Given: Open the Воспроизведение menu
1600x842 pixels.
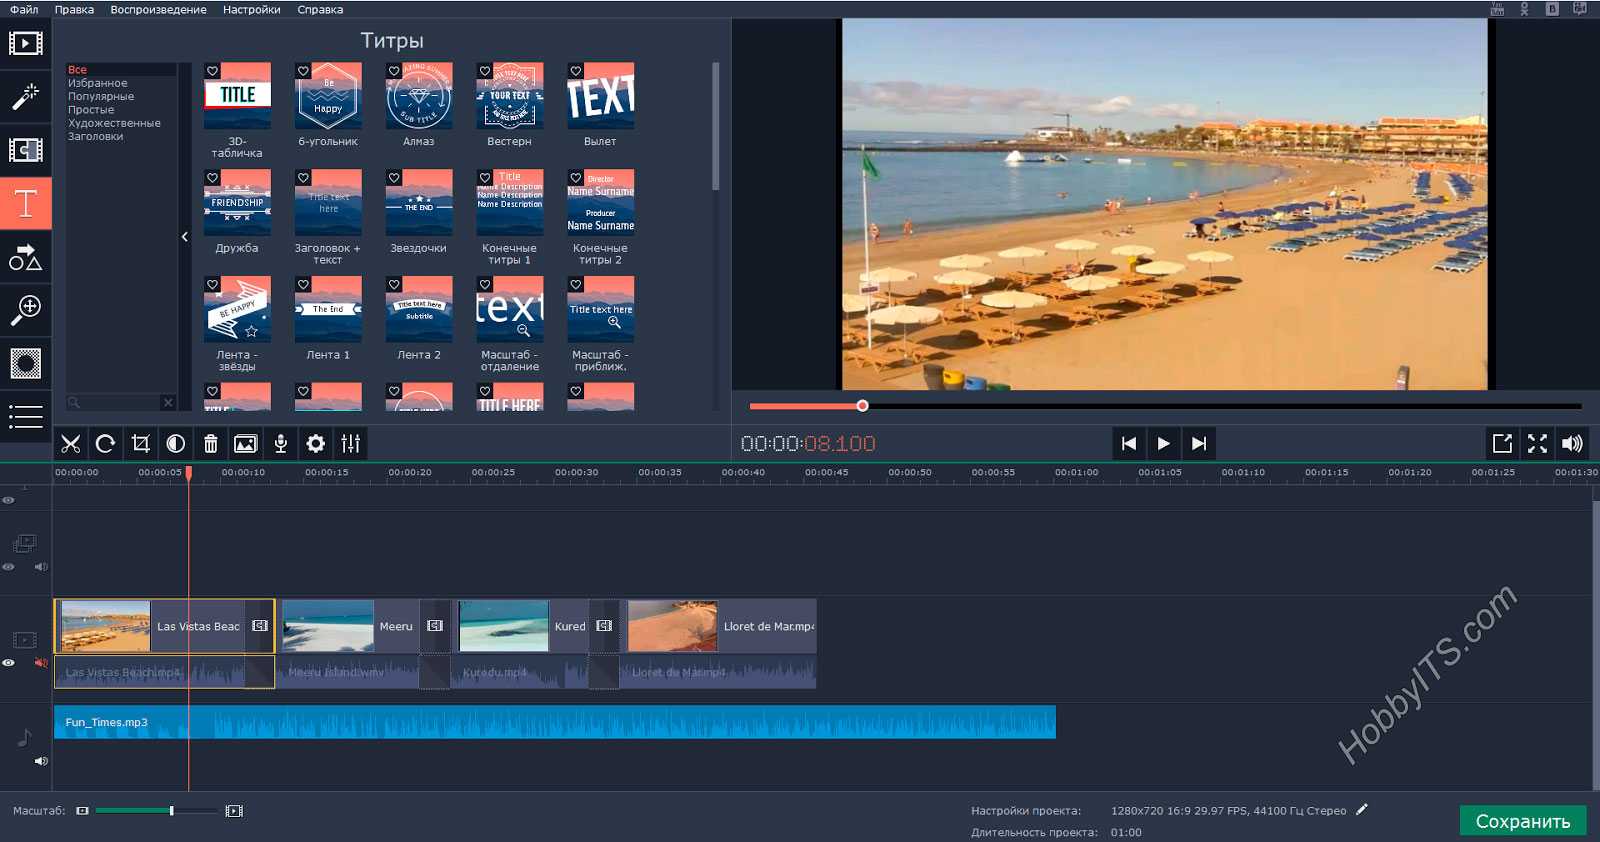Looking at the screenshot, I should tap(158, 9).
